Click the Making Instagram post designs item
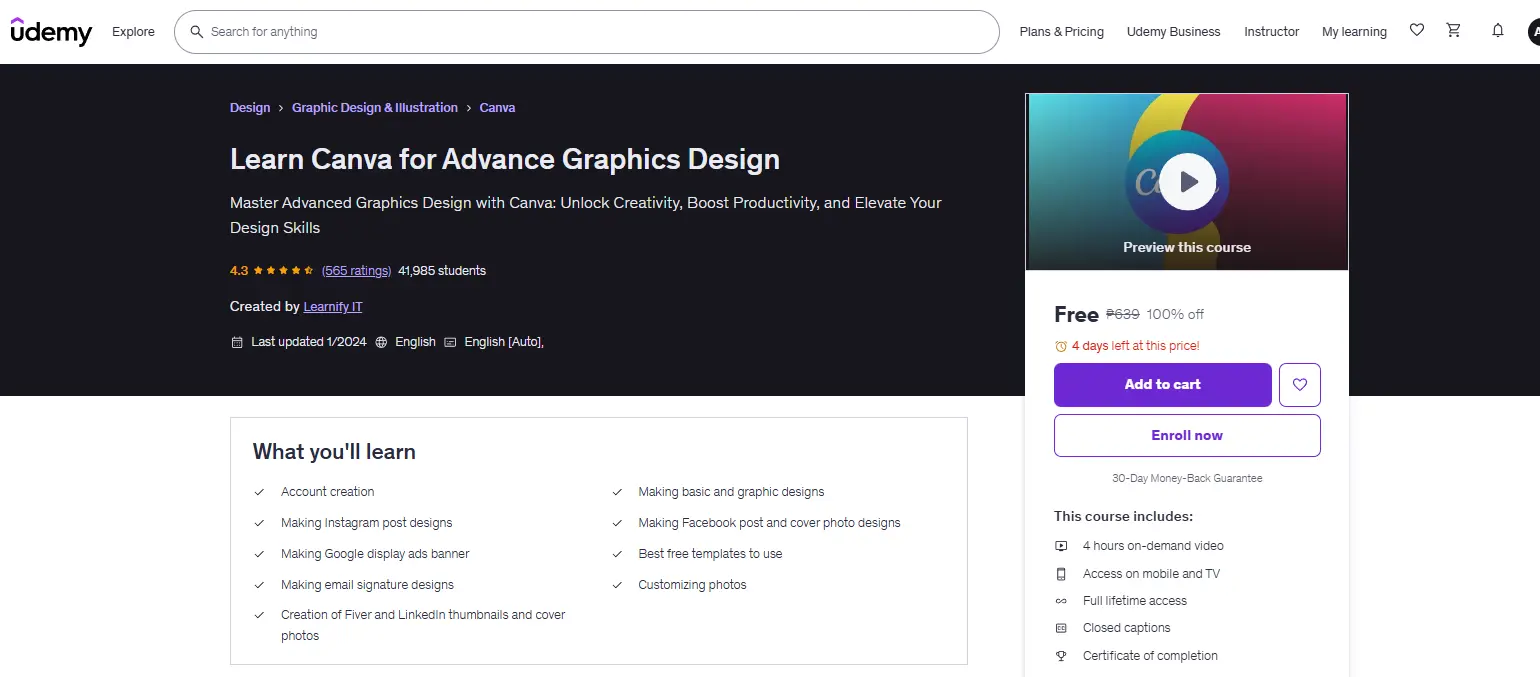The width and height of the screenshot is (1540, 677). (366, 523)
